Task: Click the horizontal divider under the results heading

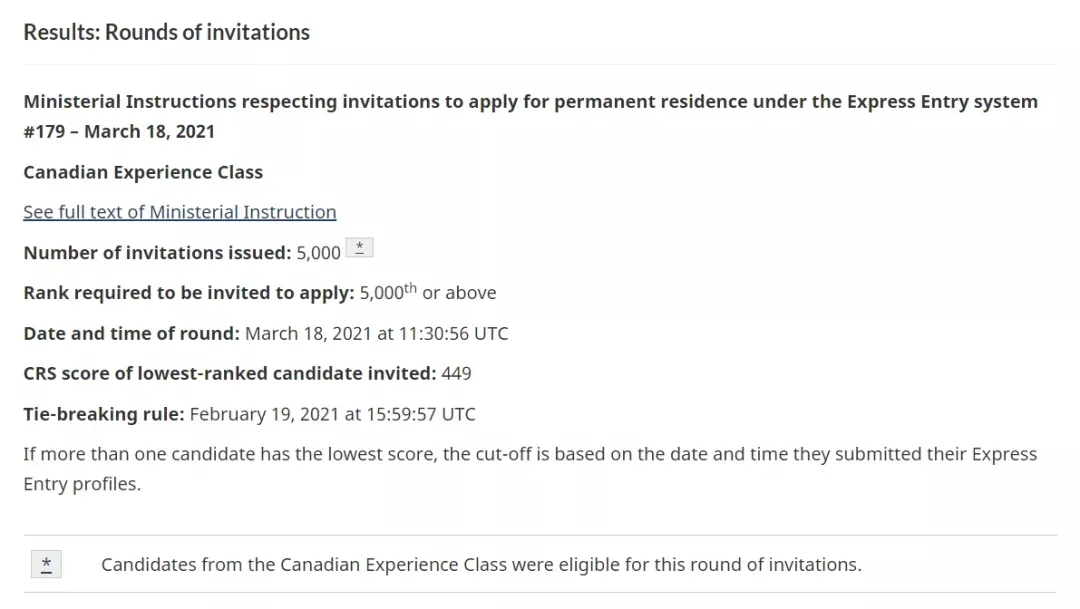Action: (540, 64)
